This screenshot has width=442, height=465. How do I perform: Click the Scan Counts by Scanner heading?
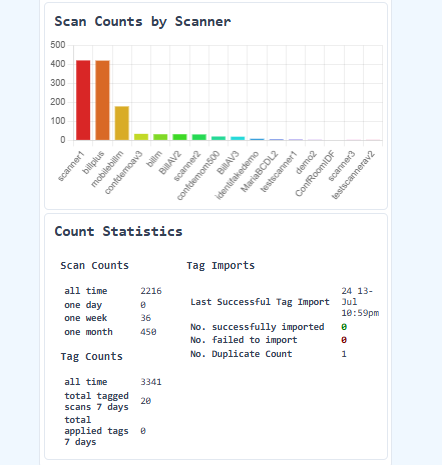point(142,22)
